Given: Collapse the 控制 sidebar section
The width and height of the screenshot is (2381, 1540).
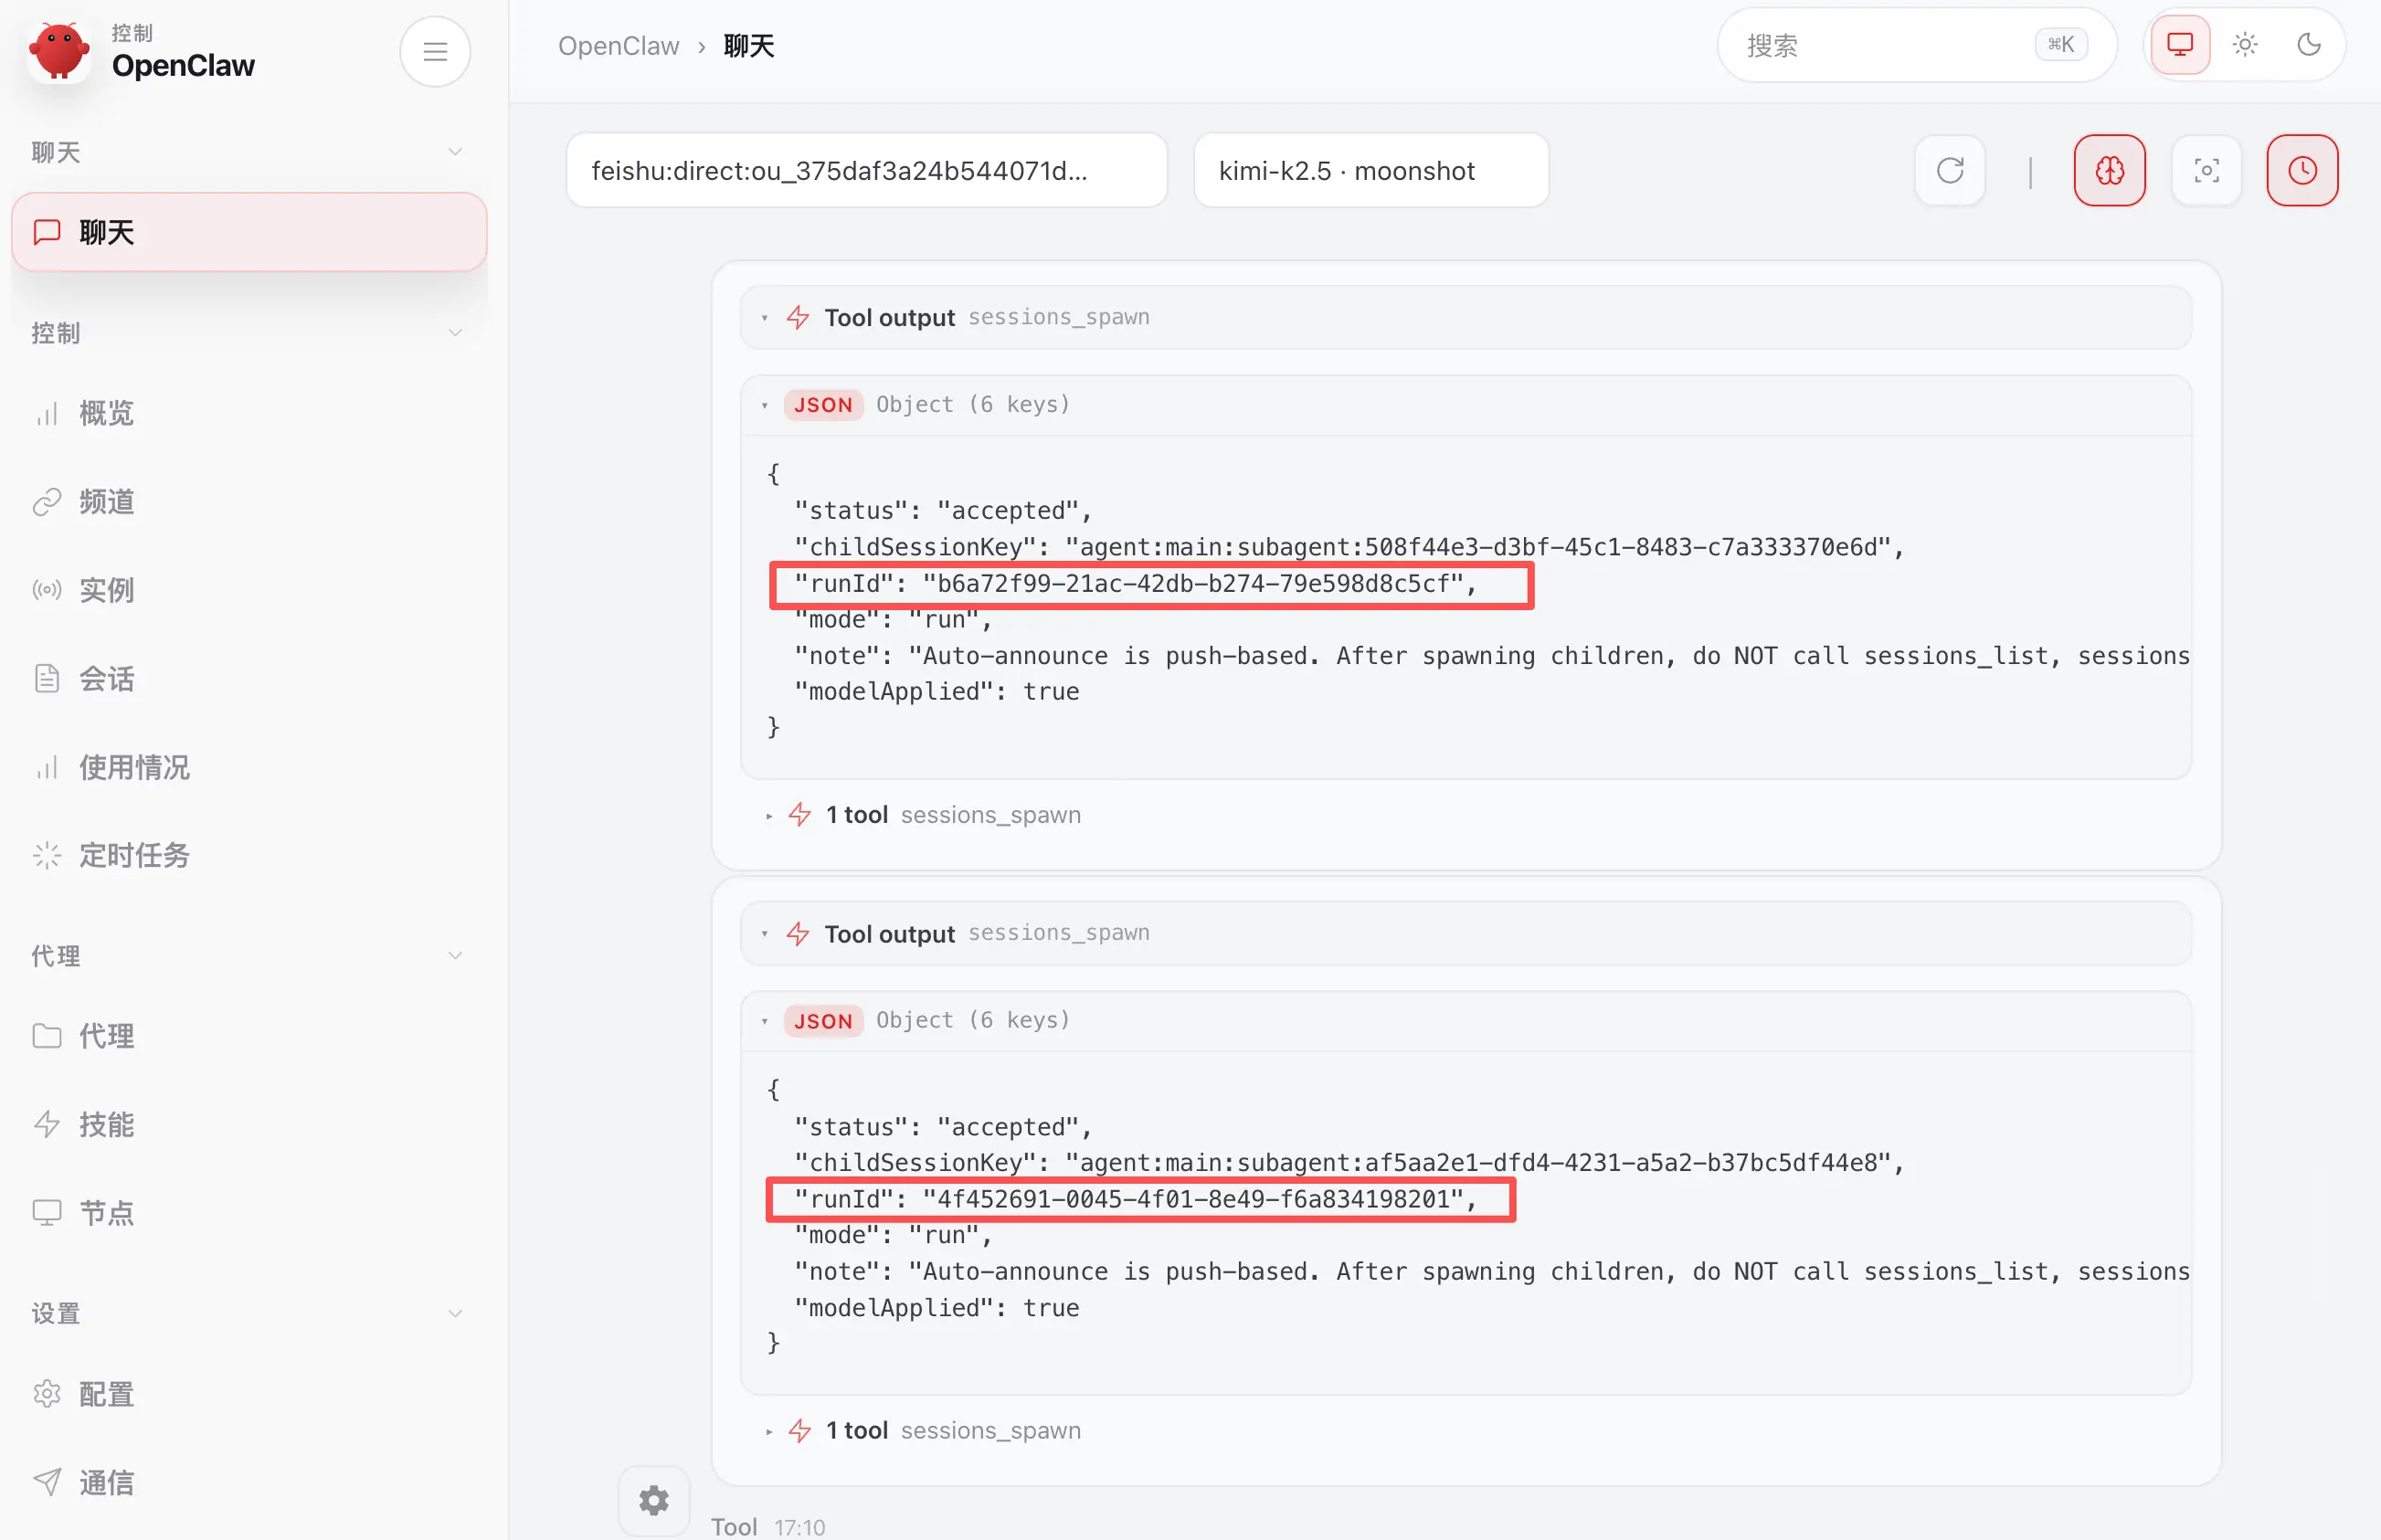Looking at the screenshot, I should [x=455, y=333].
